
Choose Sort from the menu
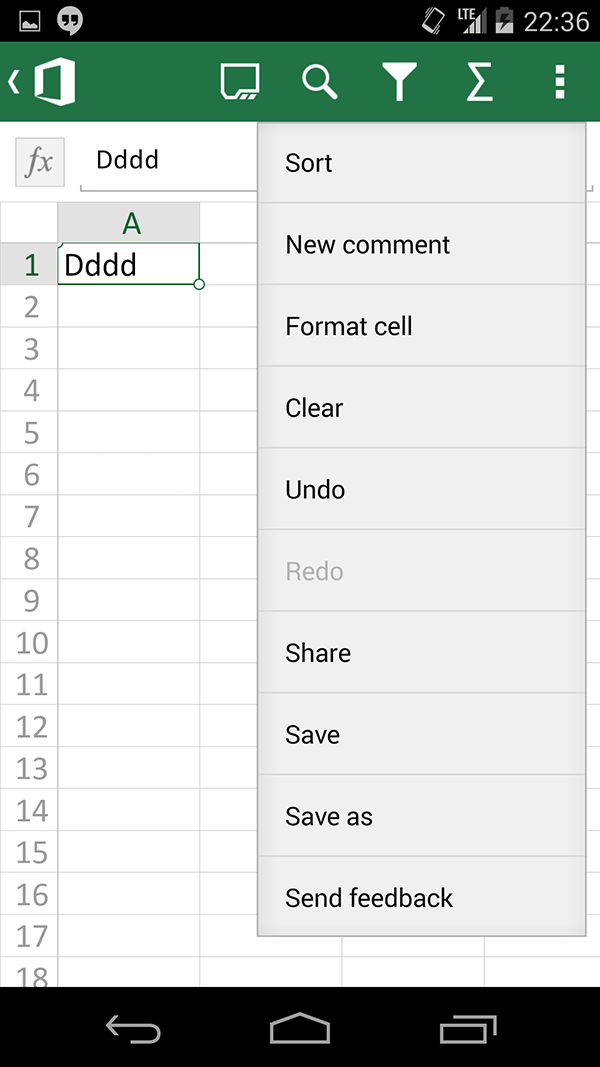click(x=422, y=163)
